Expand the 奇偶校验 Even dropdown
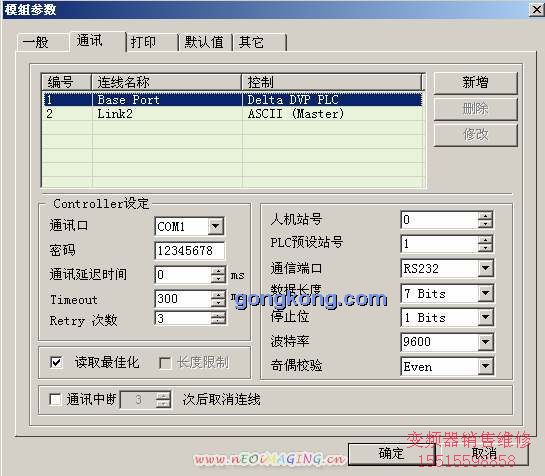The width and height of the screenshot is (545, 476). pyautogui.click(x=486, y=366)
